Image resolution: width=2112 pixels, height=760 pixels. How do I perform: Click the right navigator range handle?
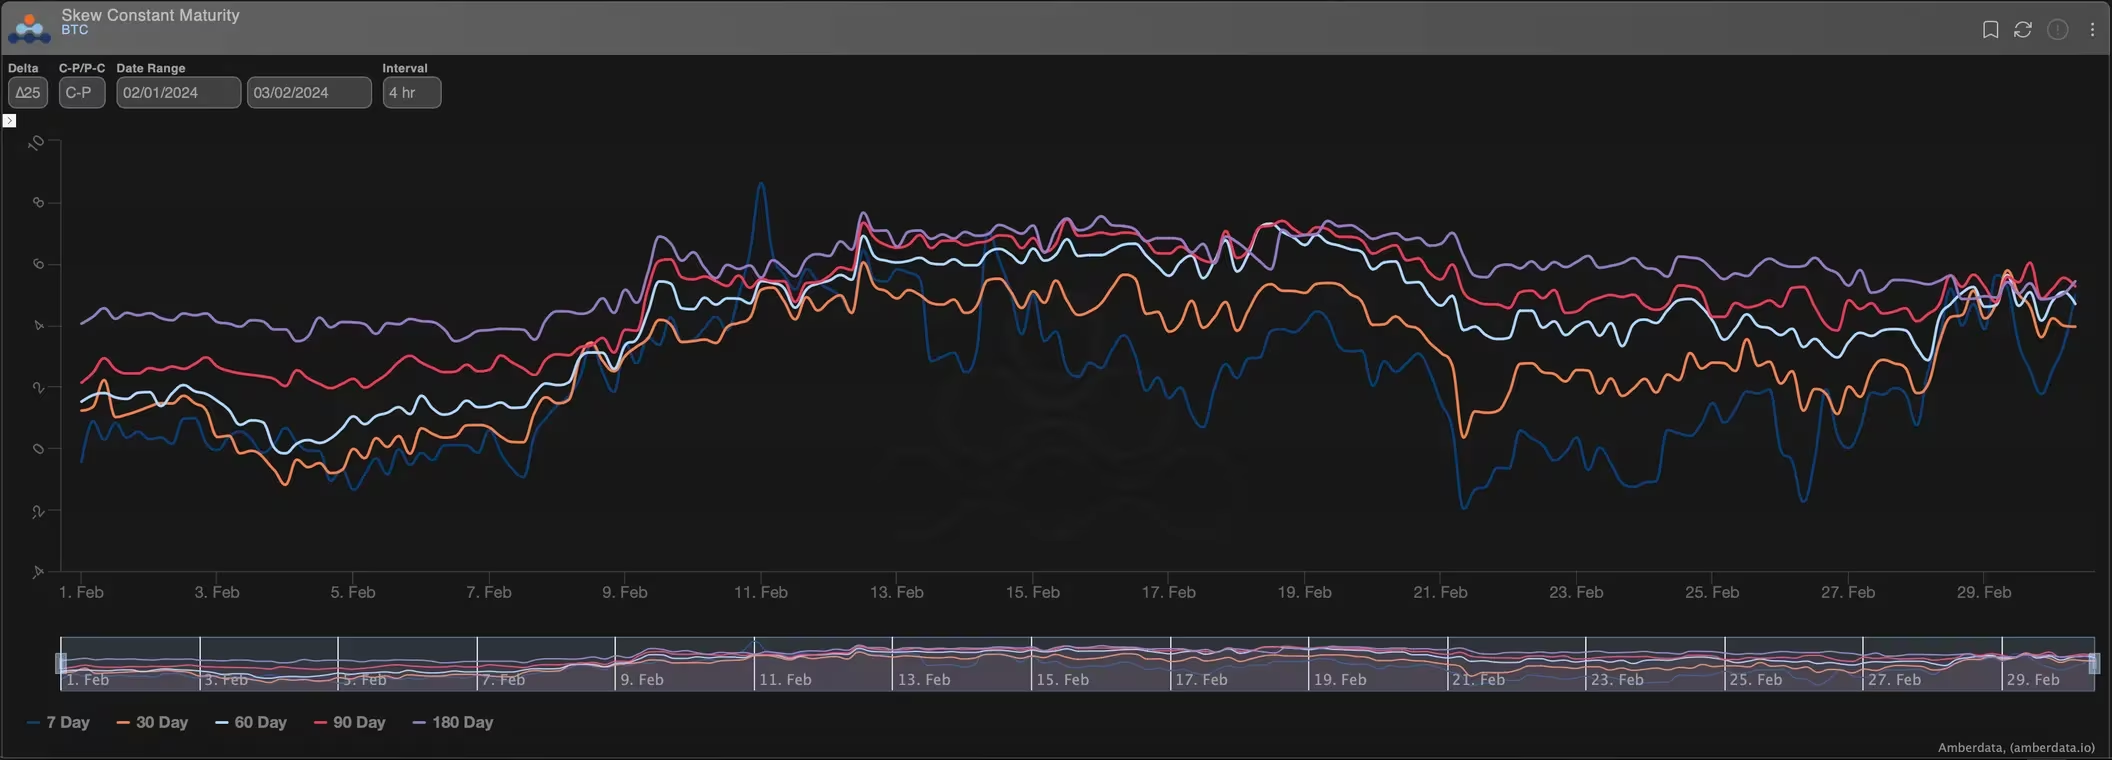[x=2094, y=663]
